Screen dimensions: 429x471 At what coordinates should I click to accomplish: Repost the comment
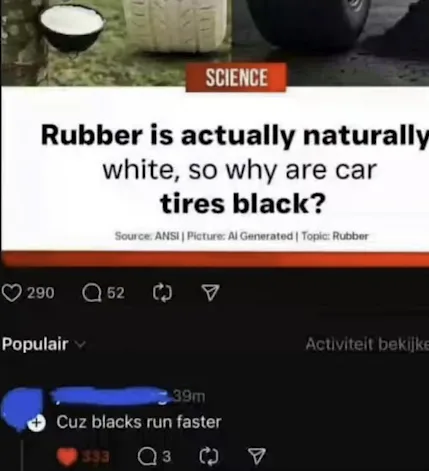[209, 457]
